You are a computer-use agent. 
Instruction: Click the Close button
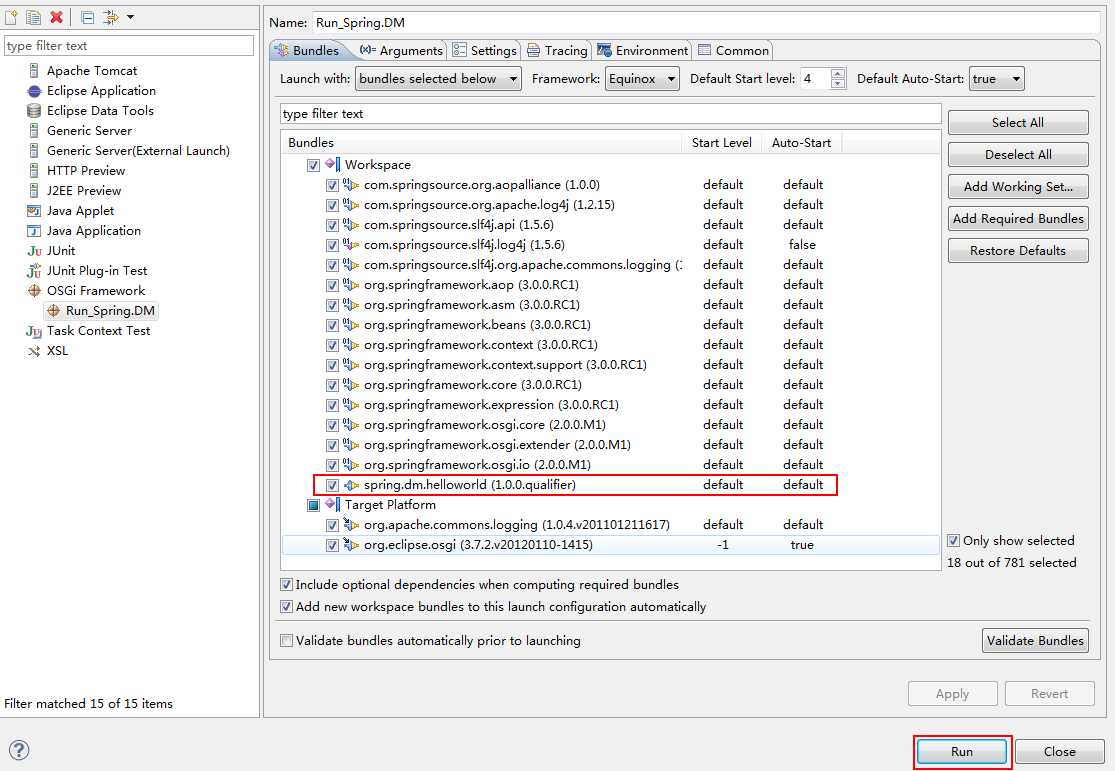1060,751
